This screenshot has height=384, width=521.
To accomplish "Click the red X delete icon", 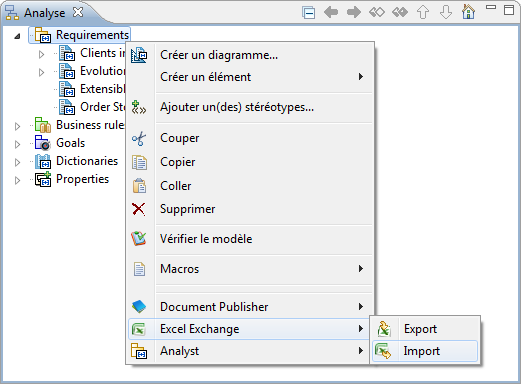I will click(138, 209).
